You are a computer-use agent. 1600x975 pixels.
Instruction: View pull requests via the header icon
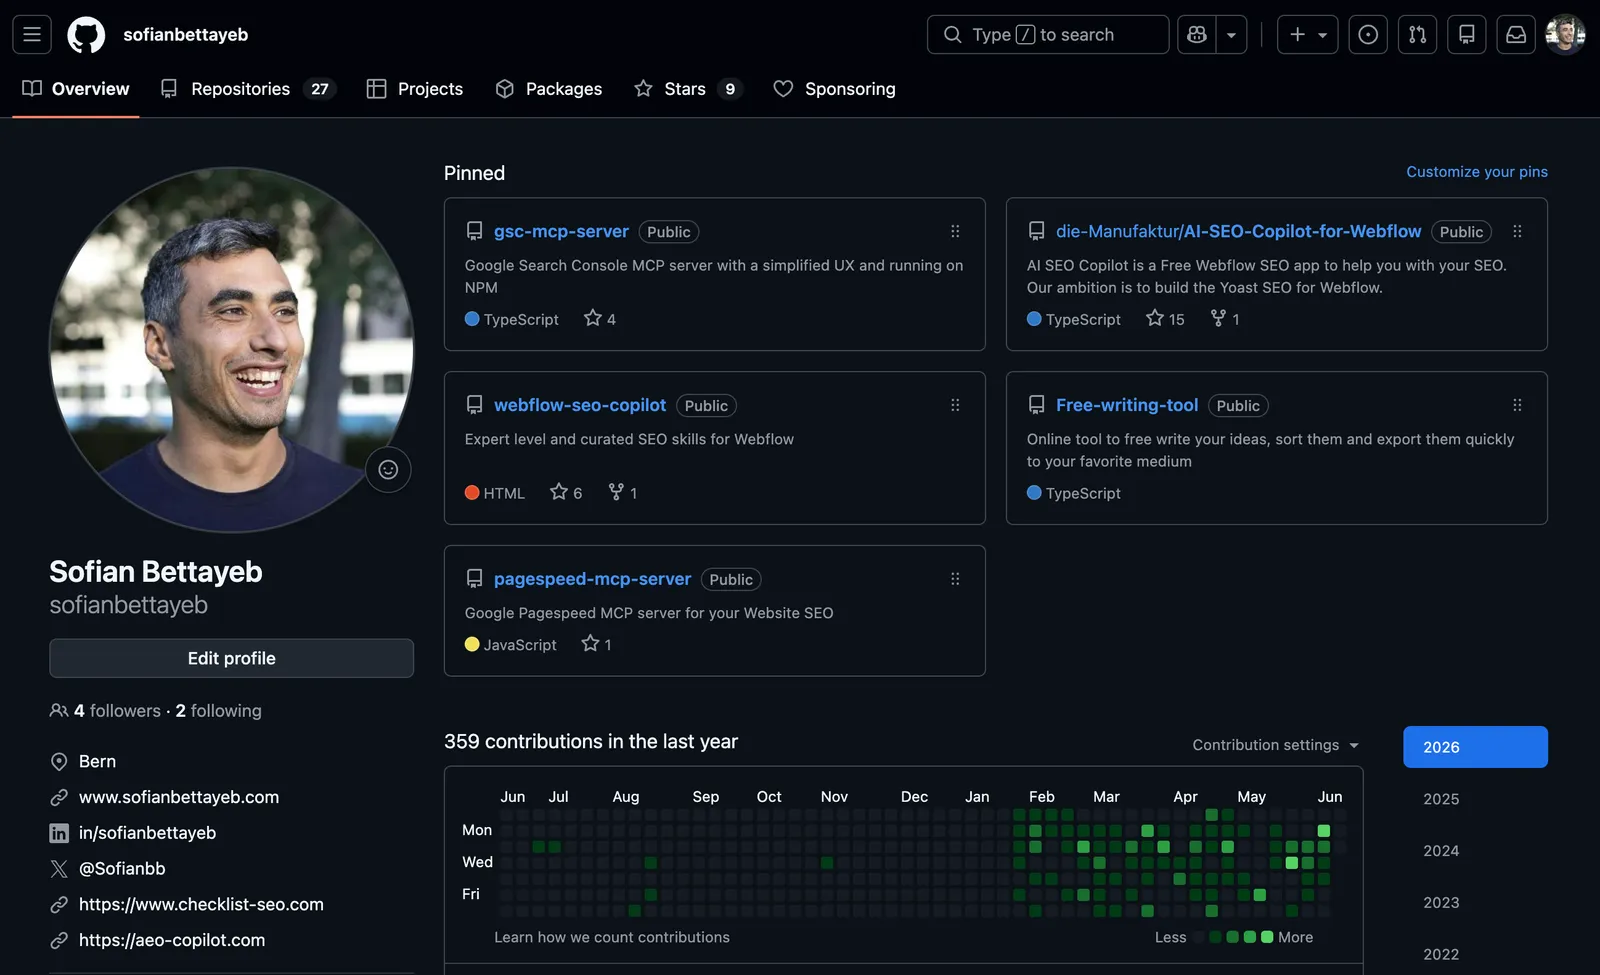coord(1417,35)
